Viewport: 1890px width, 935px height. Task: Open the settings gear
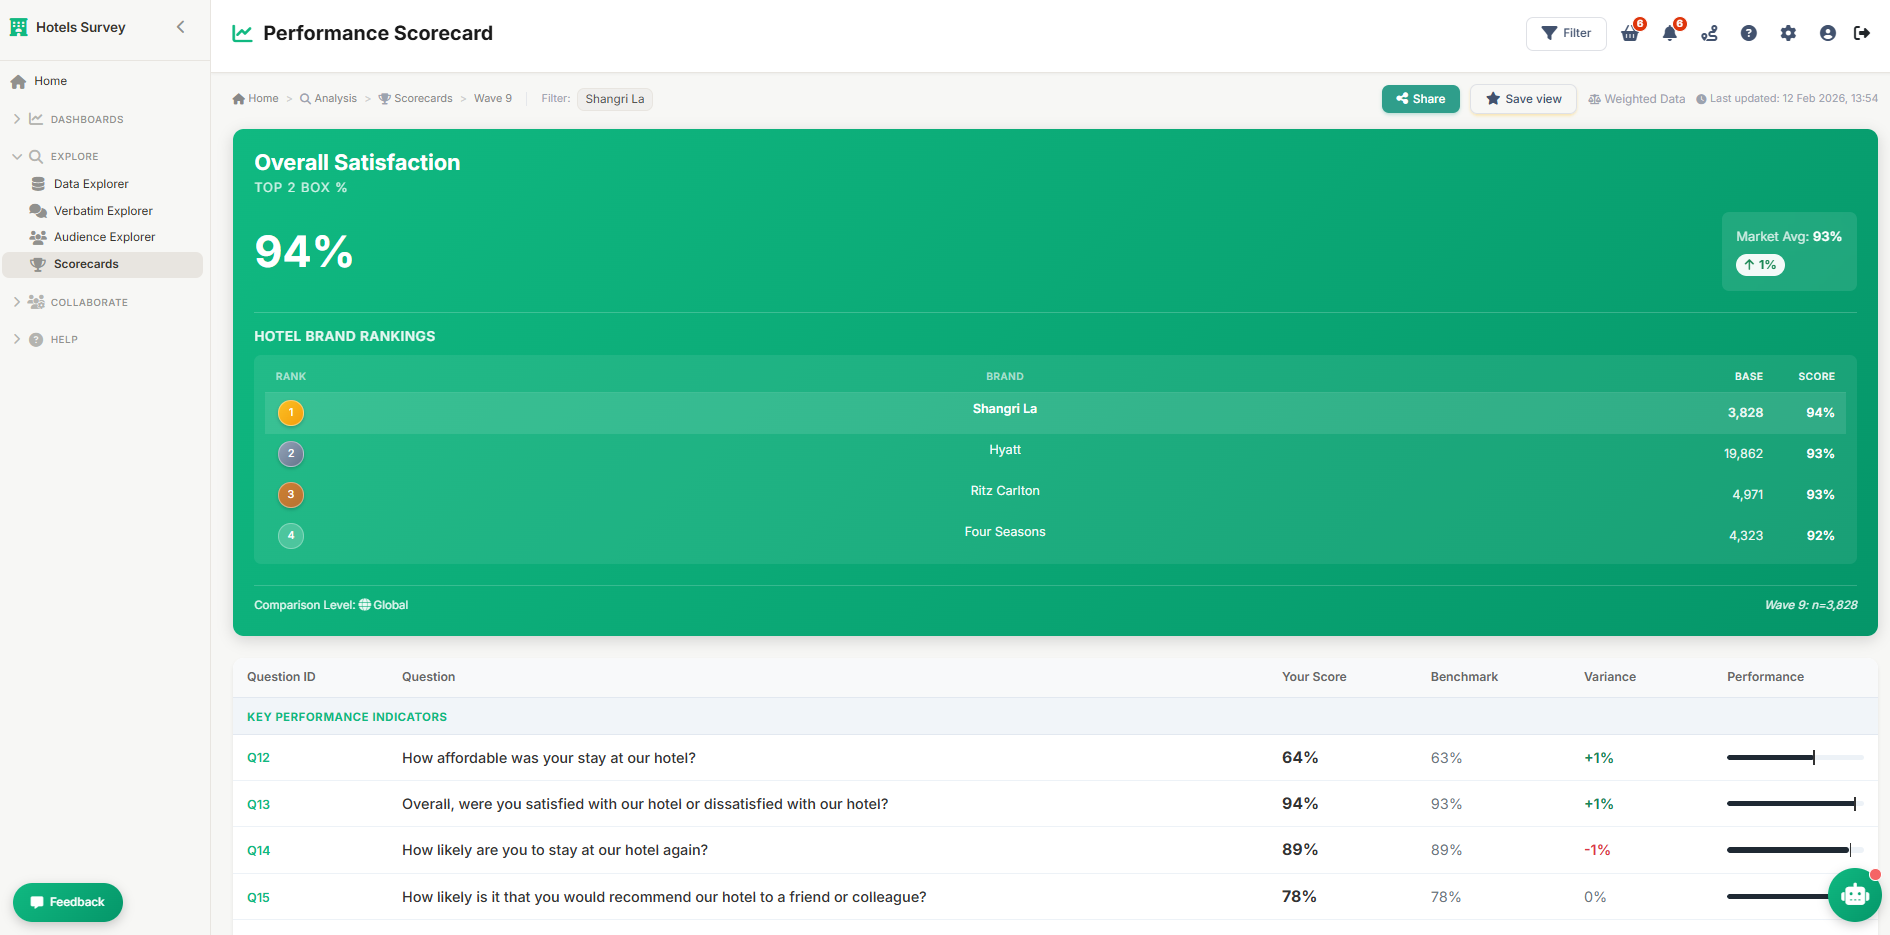tap(1789, 33)
